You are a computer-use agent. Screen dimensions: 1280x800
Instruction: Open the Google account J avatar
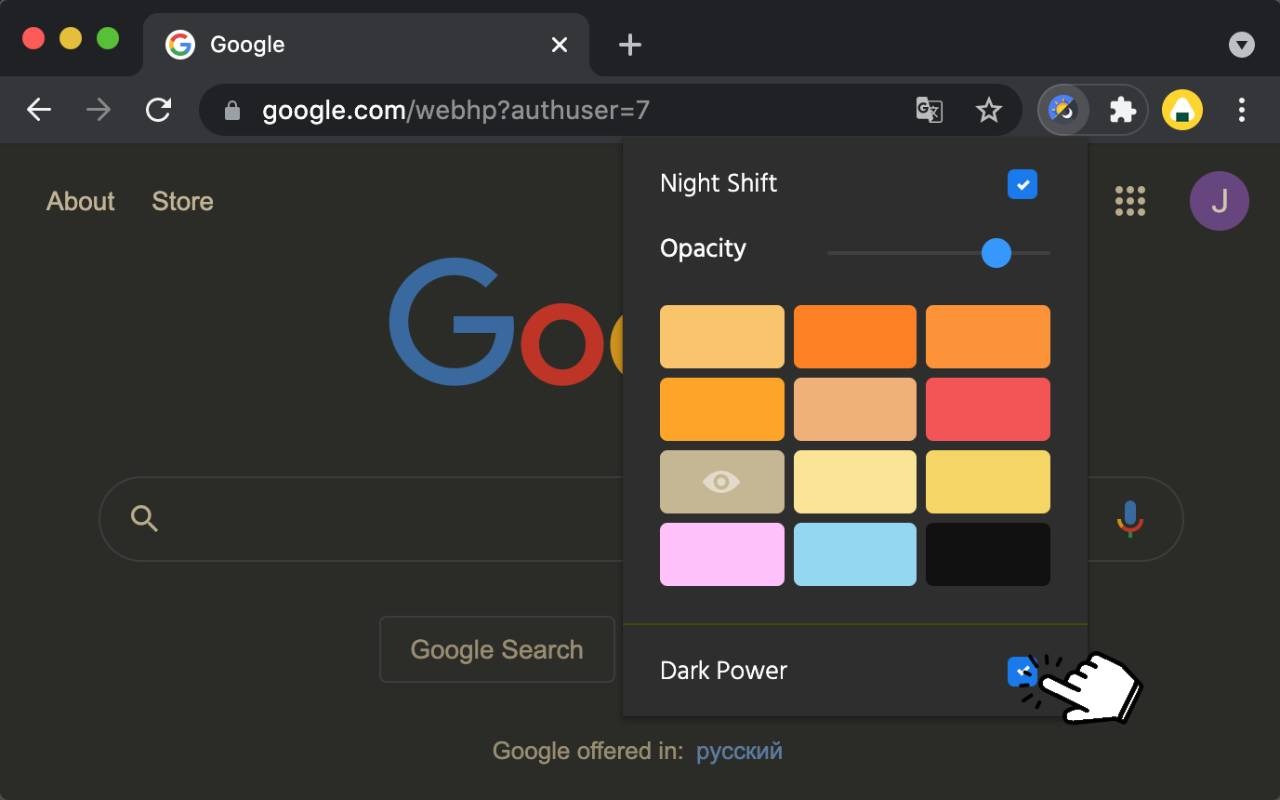tap(1219, 201)
